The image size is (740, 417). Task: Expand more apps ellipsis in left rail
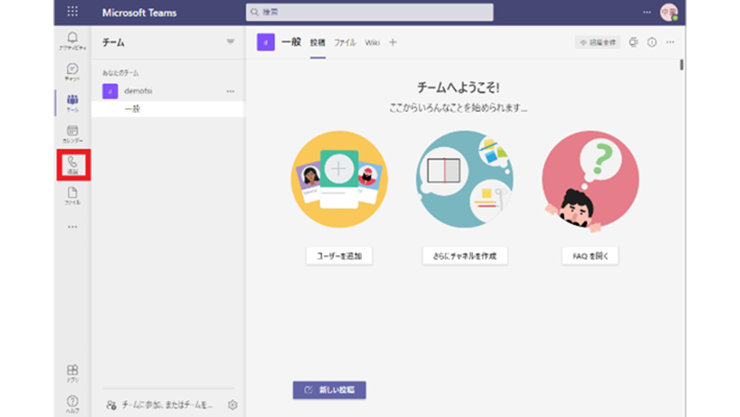pyautogui.click(x=72, y=226)
